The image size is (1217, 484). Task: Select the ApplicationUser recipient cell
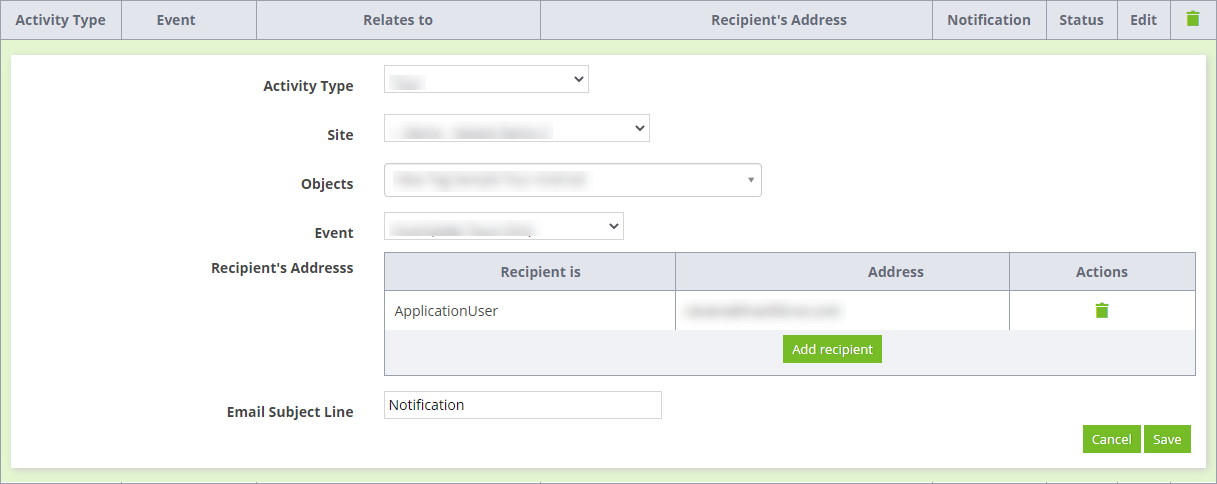tap(530, 311)
